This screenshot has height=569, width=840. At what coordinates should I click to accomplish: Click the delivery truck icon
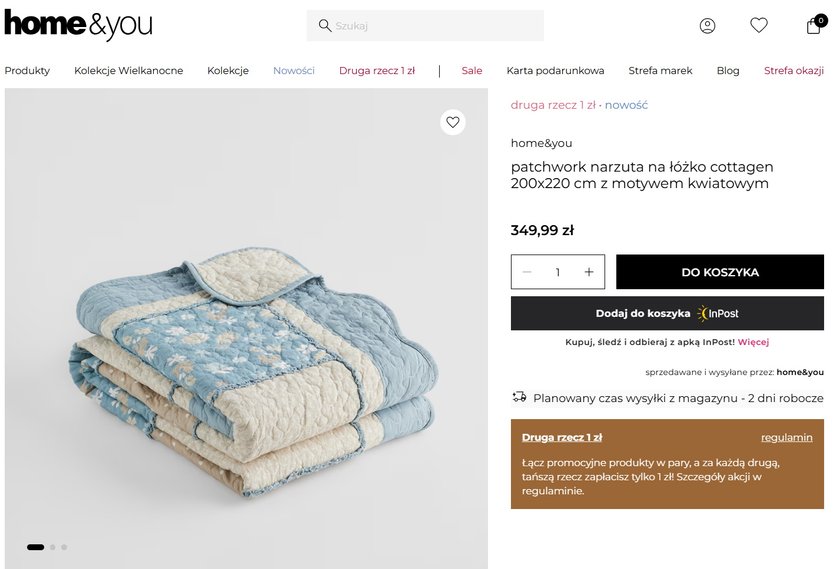point(519,397)
